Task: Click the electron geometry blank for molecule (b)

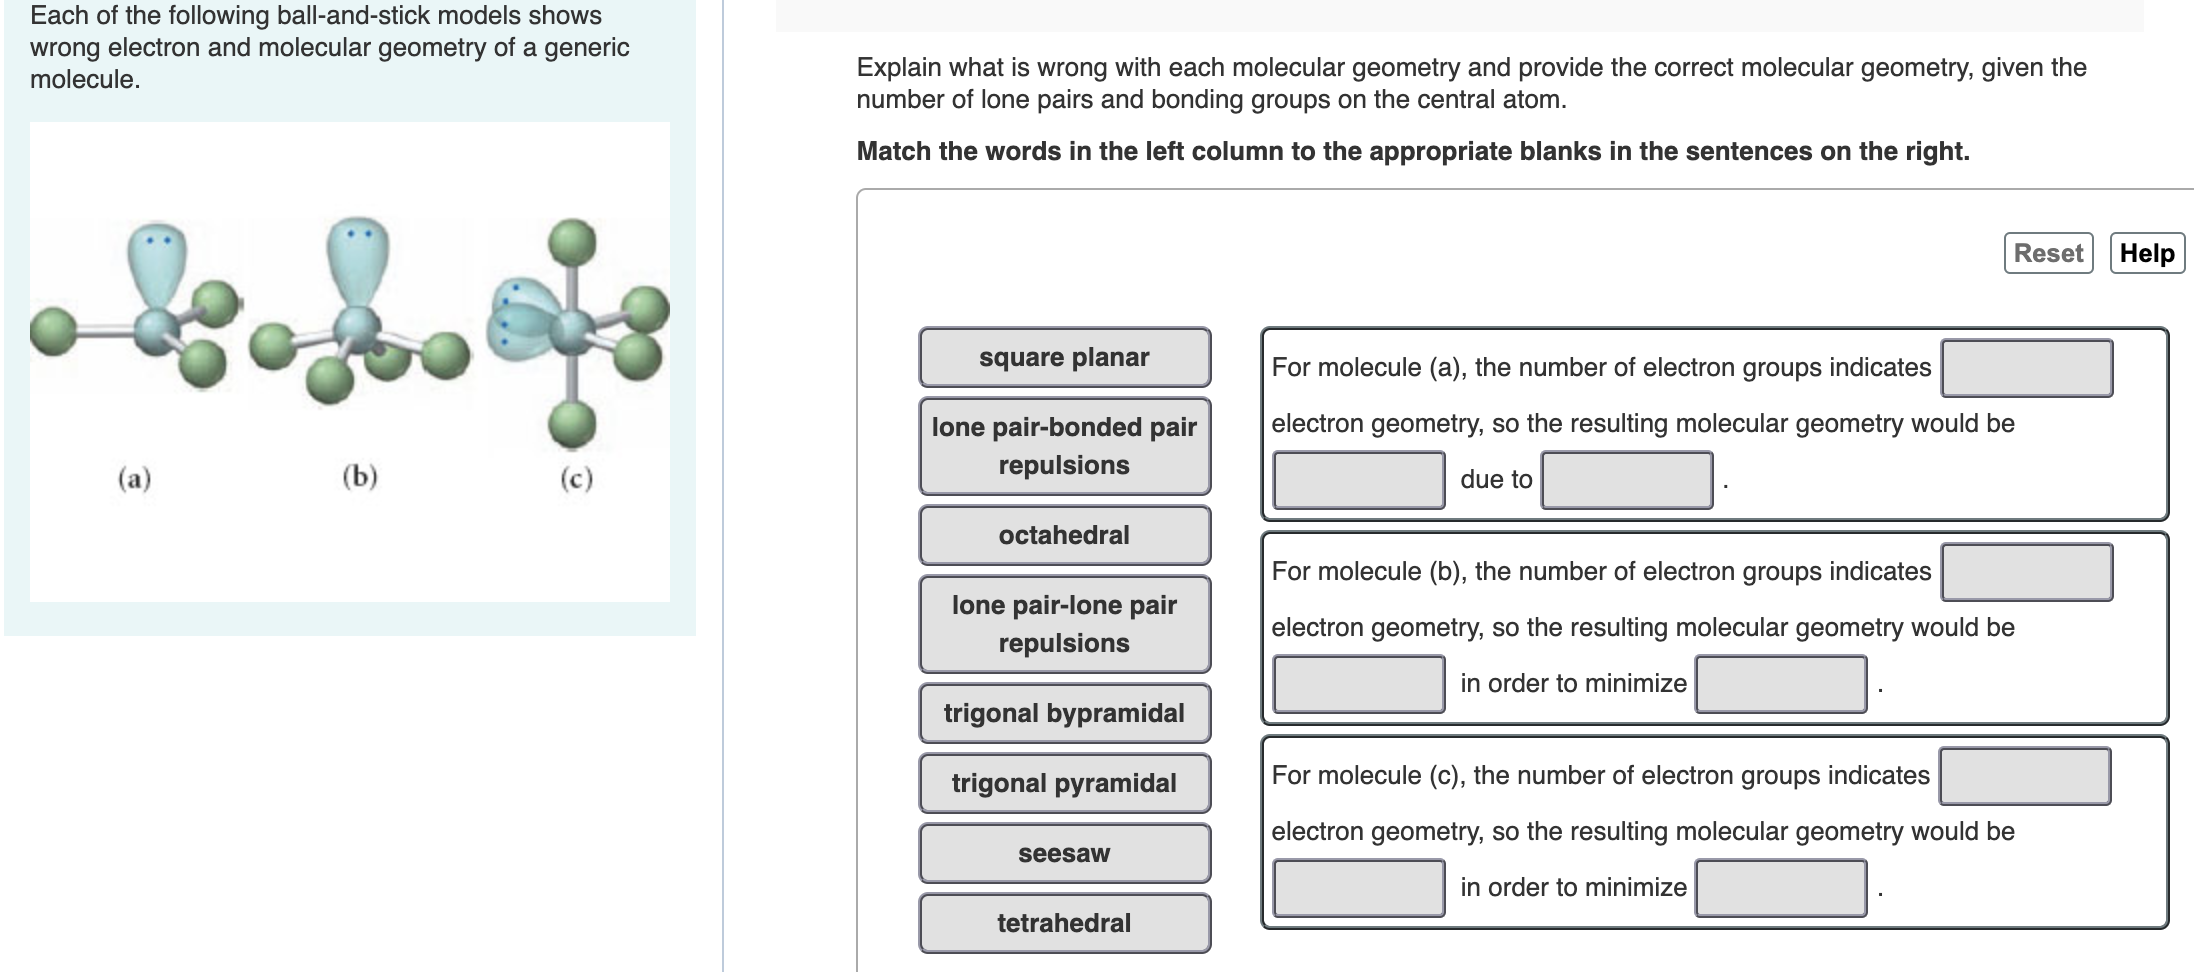Action: click(2027, 571)
